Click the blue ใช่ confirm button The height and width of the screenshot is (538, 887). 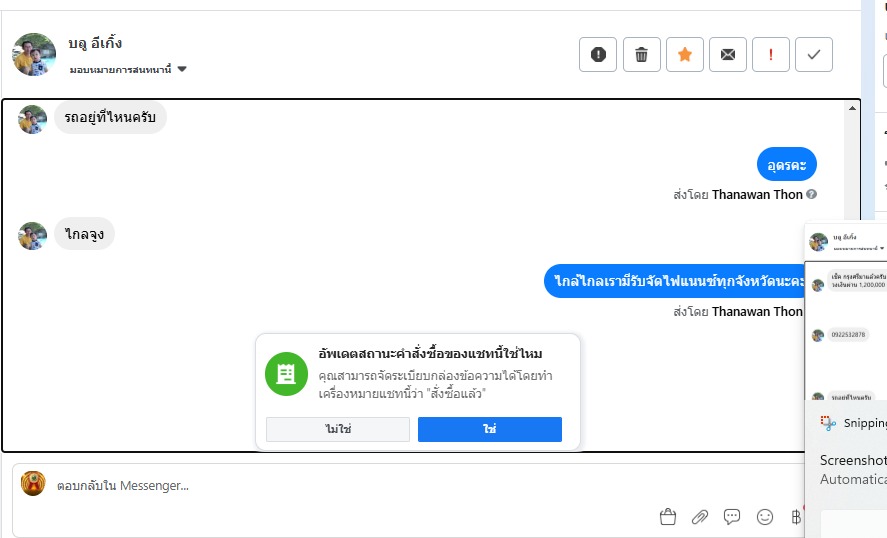pyautogui.click(x=490, y=429)
